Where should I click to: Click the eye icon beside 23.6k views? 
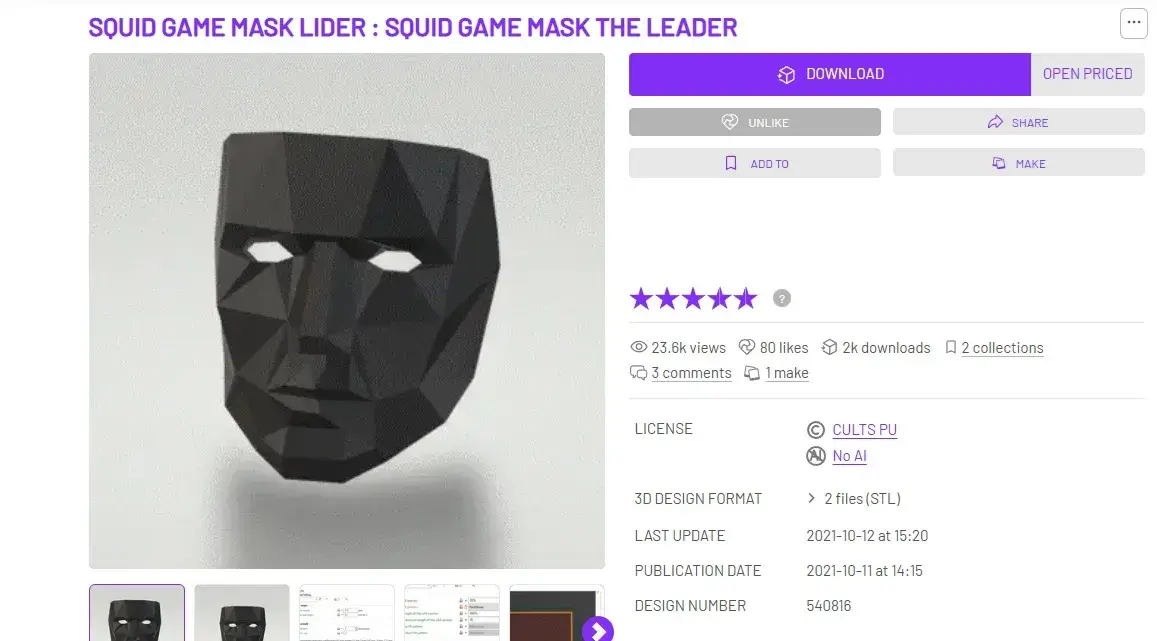click(638, 347)
